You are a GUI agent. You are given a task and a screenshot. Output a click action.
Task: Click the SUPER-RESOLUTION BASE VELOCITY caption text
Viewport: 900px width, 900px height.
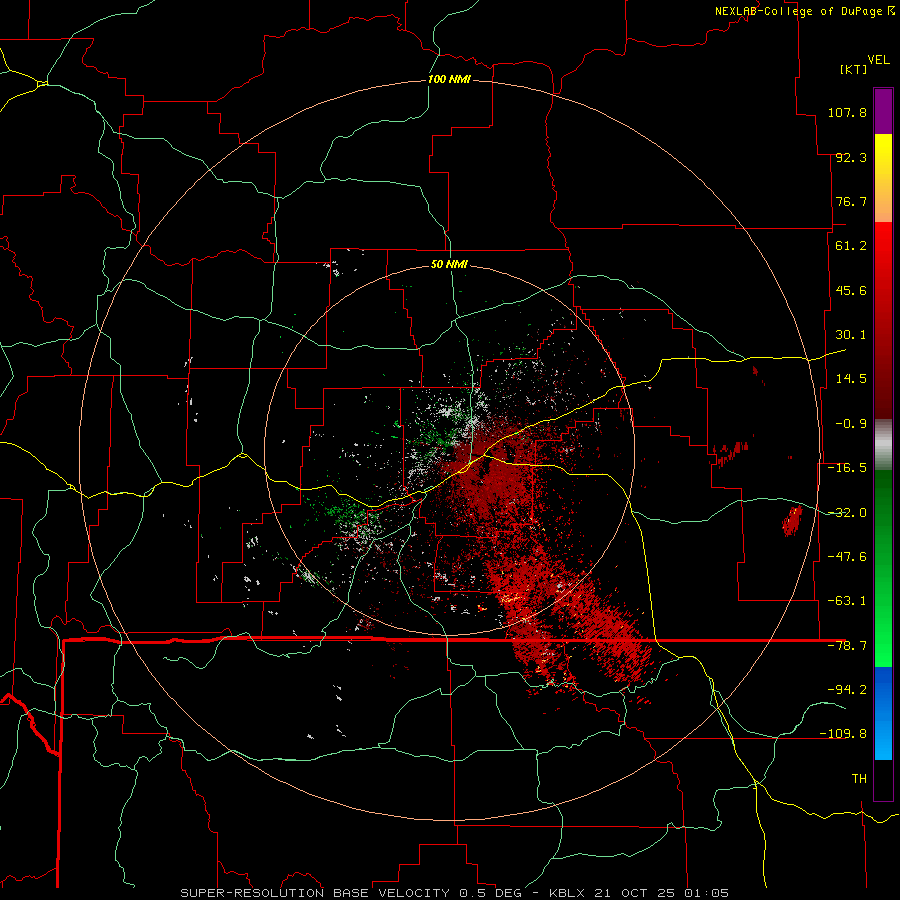pos(315,893)
